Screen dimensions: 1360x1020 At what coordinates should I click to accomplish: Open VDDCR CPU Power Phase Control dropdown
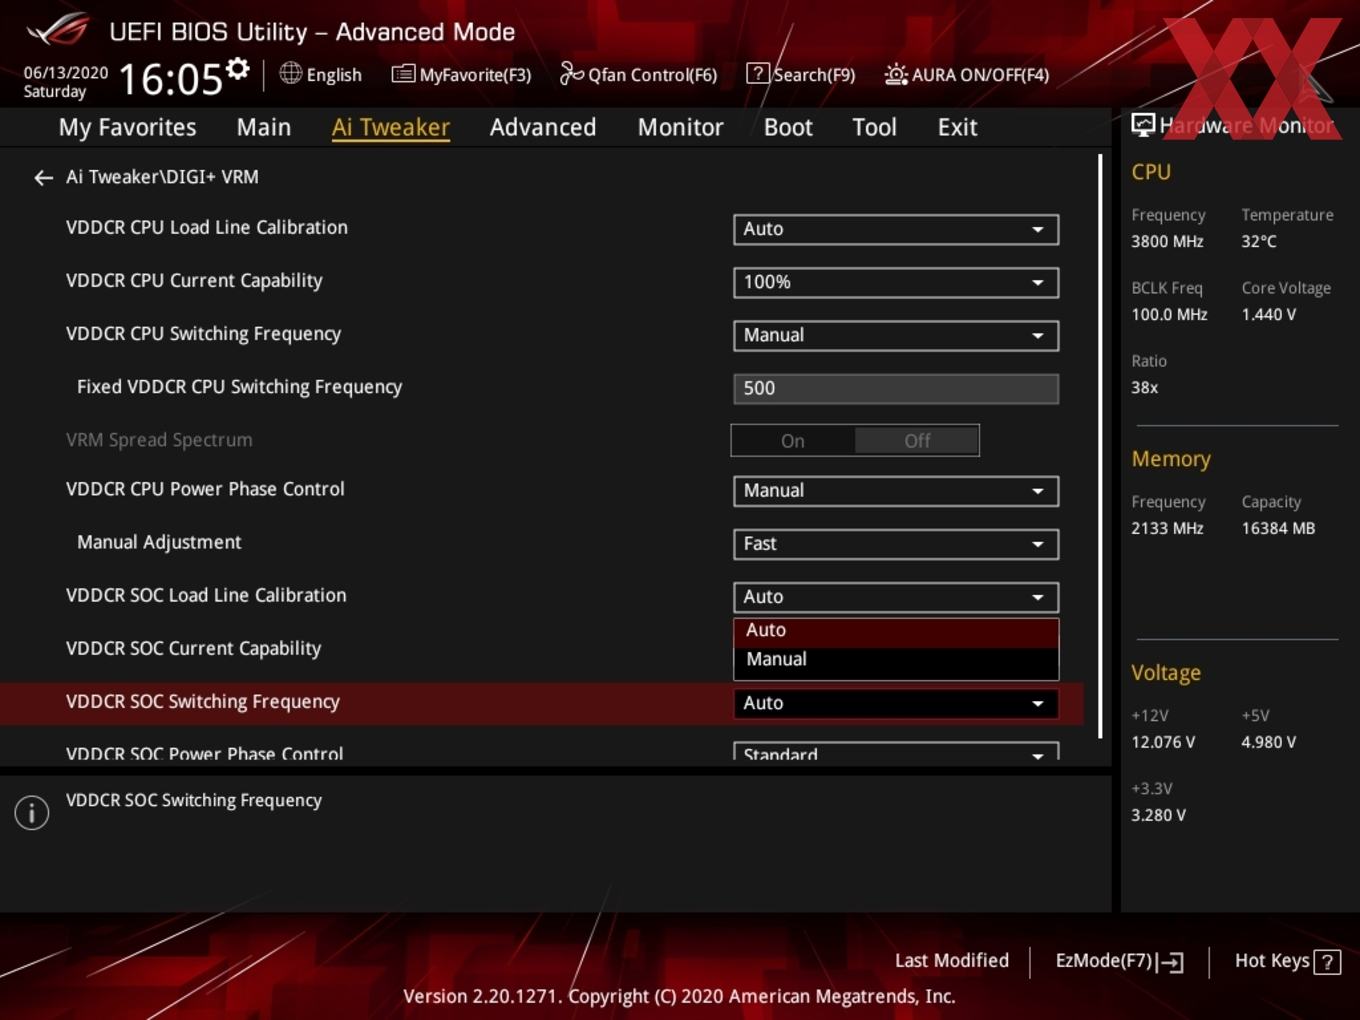click(x=896, y=491)
